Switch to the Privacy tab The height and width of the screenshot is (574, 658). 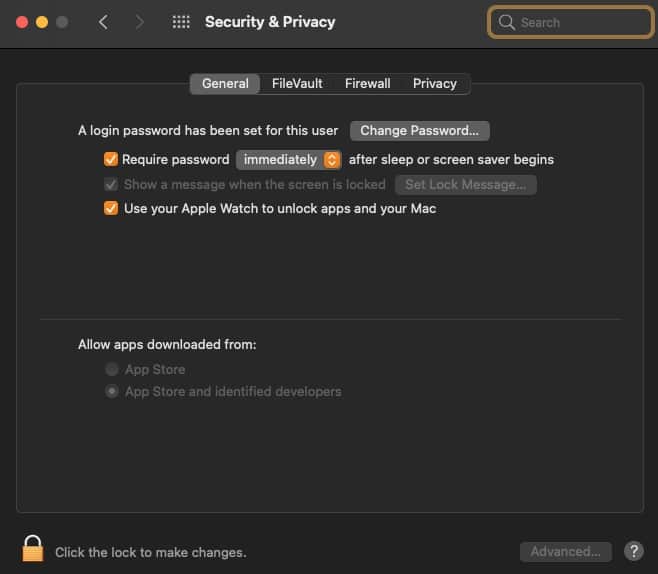point(435,83)
